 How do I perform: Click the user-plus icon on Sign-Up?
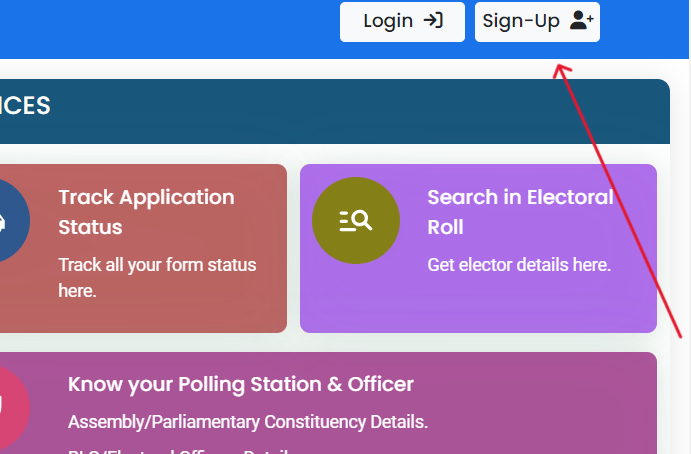tap(581, 21)
